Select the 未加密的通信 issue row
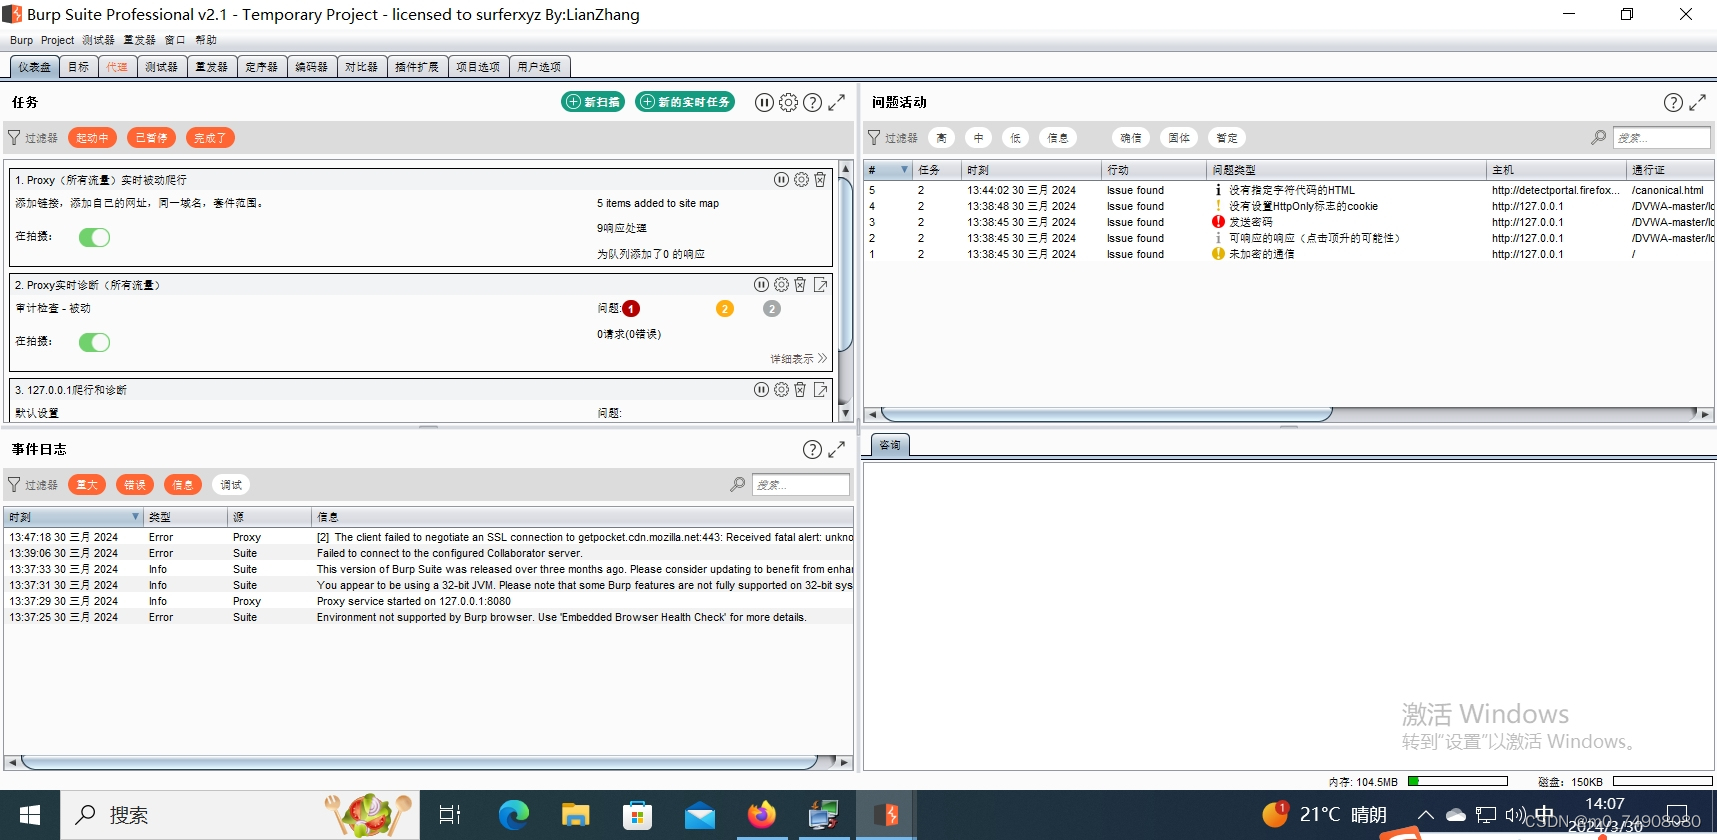1717x840 pixels. pos(1288,254)
